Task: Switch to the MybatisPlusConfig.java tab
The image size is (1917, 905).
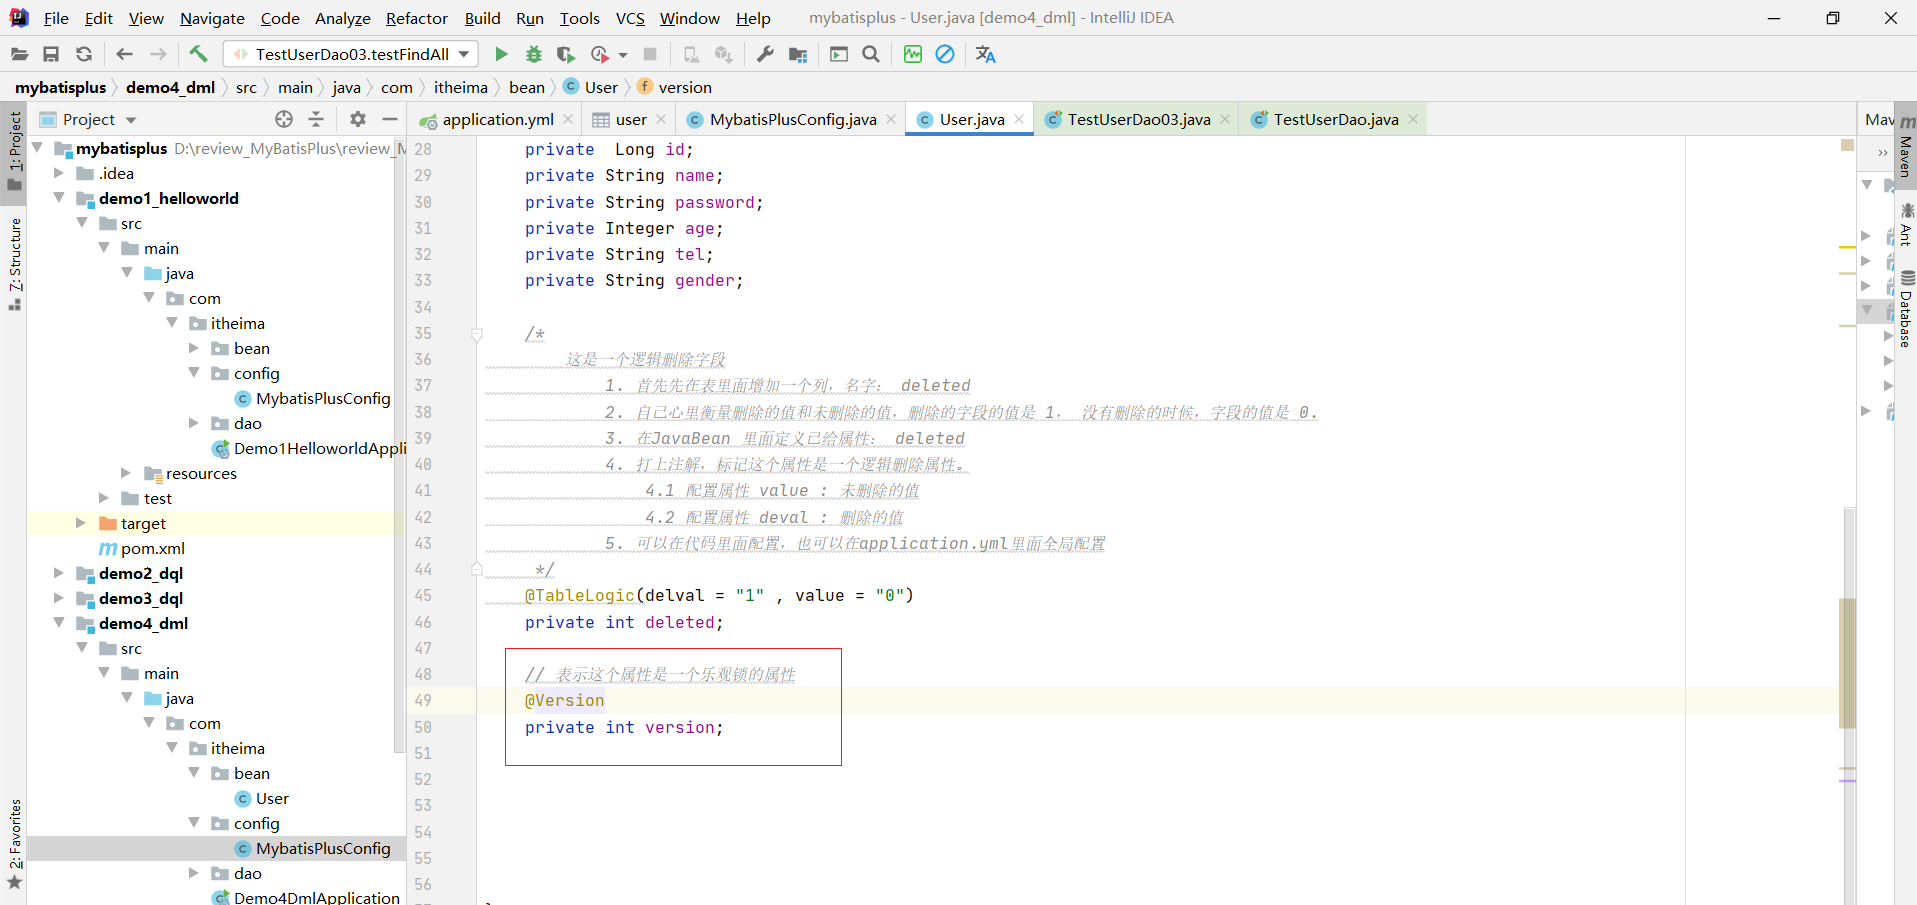Action: click(792, 119)
